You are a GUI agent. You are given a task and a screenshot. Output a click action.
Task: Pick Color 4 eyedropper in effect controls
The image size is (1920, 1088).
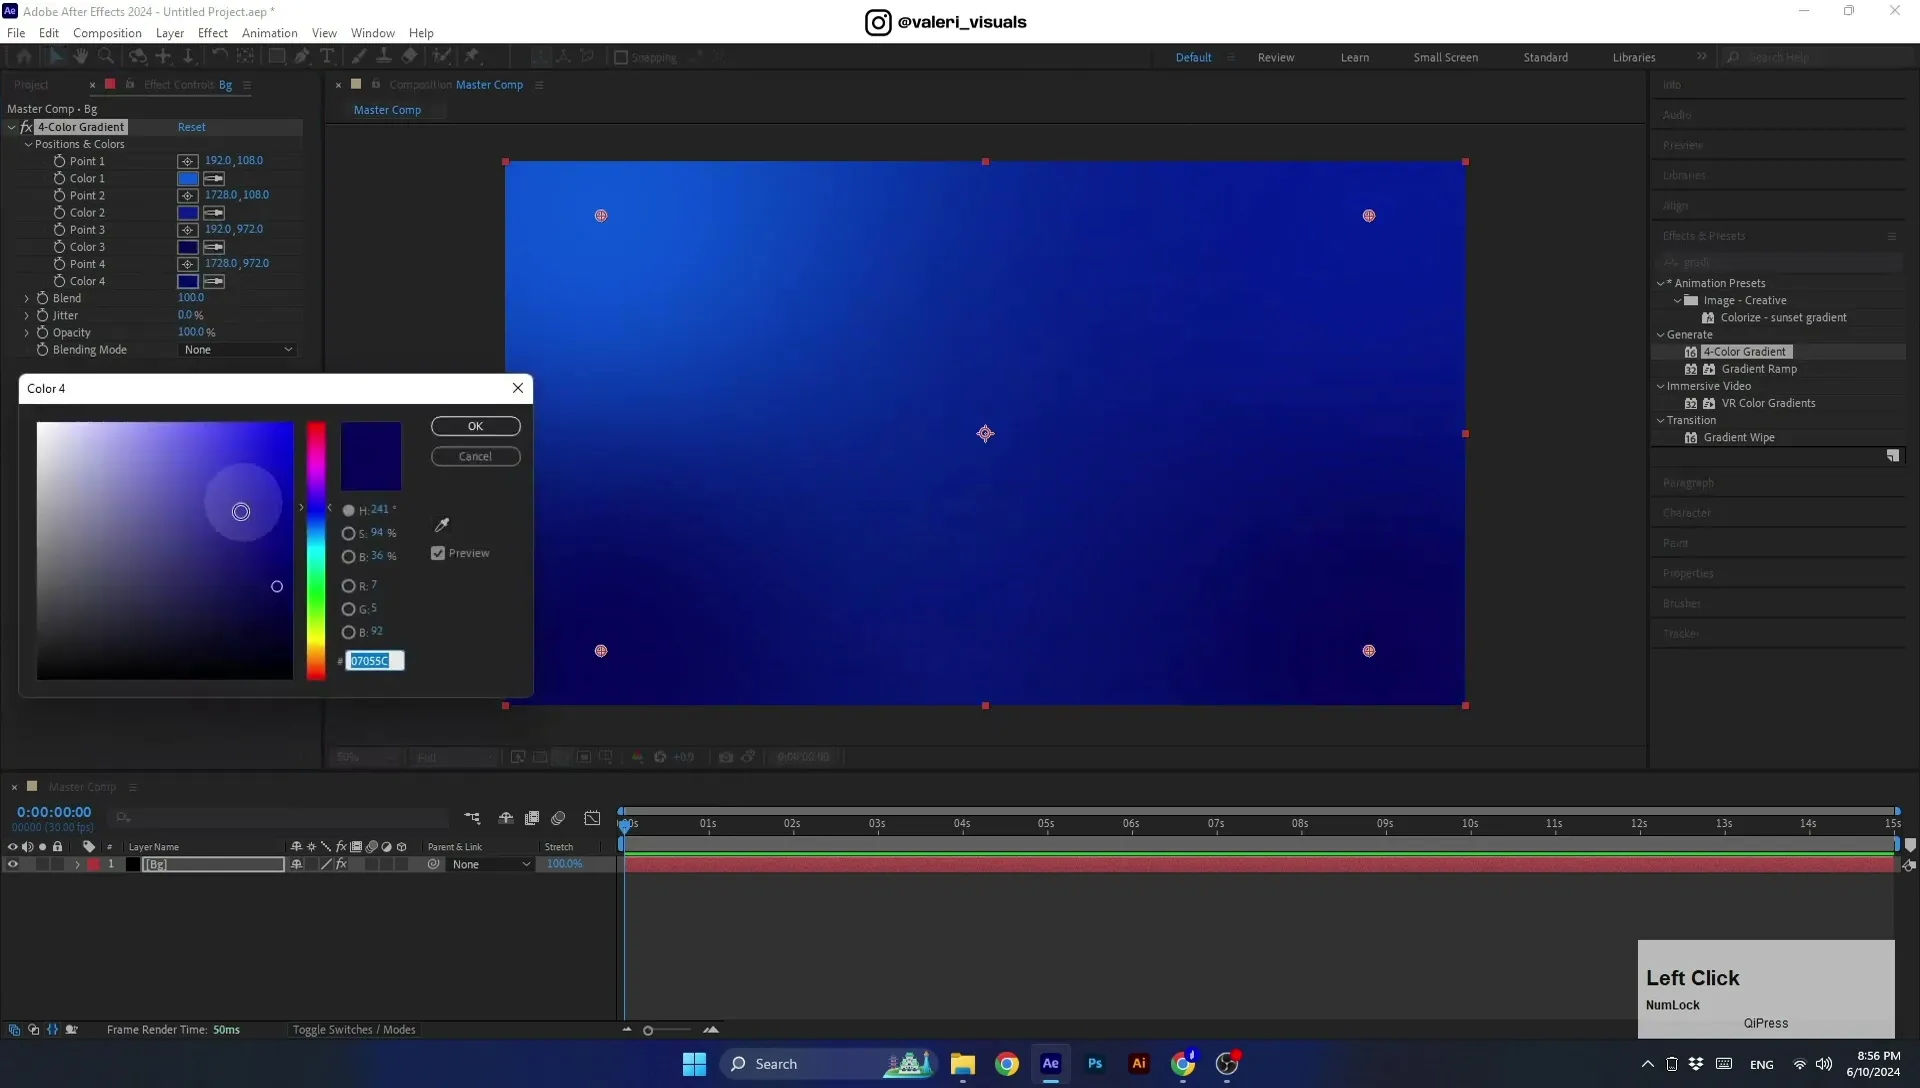(214, 281)
